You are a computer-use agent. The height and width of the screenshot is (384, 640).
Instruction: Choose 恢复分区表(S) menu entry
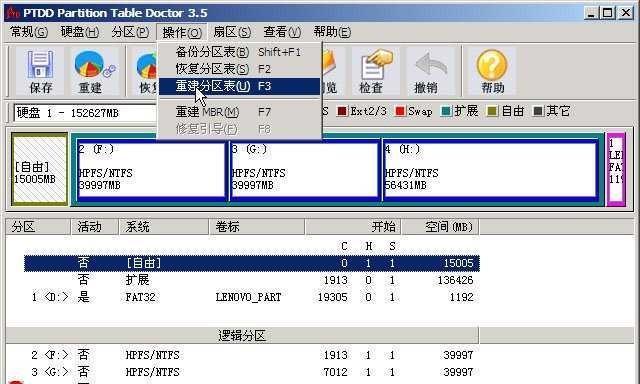(x=239, y=69)
